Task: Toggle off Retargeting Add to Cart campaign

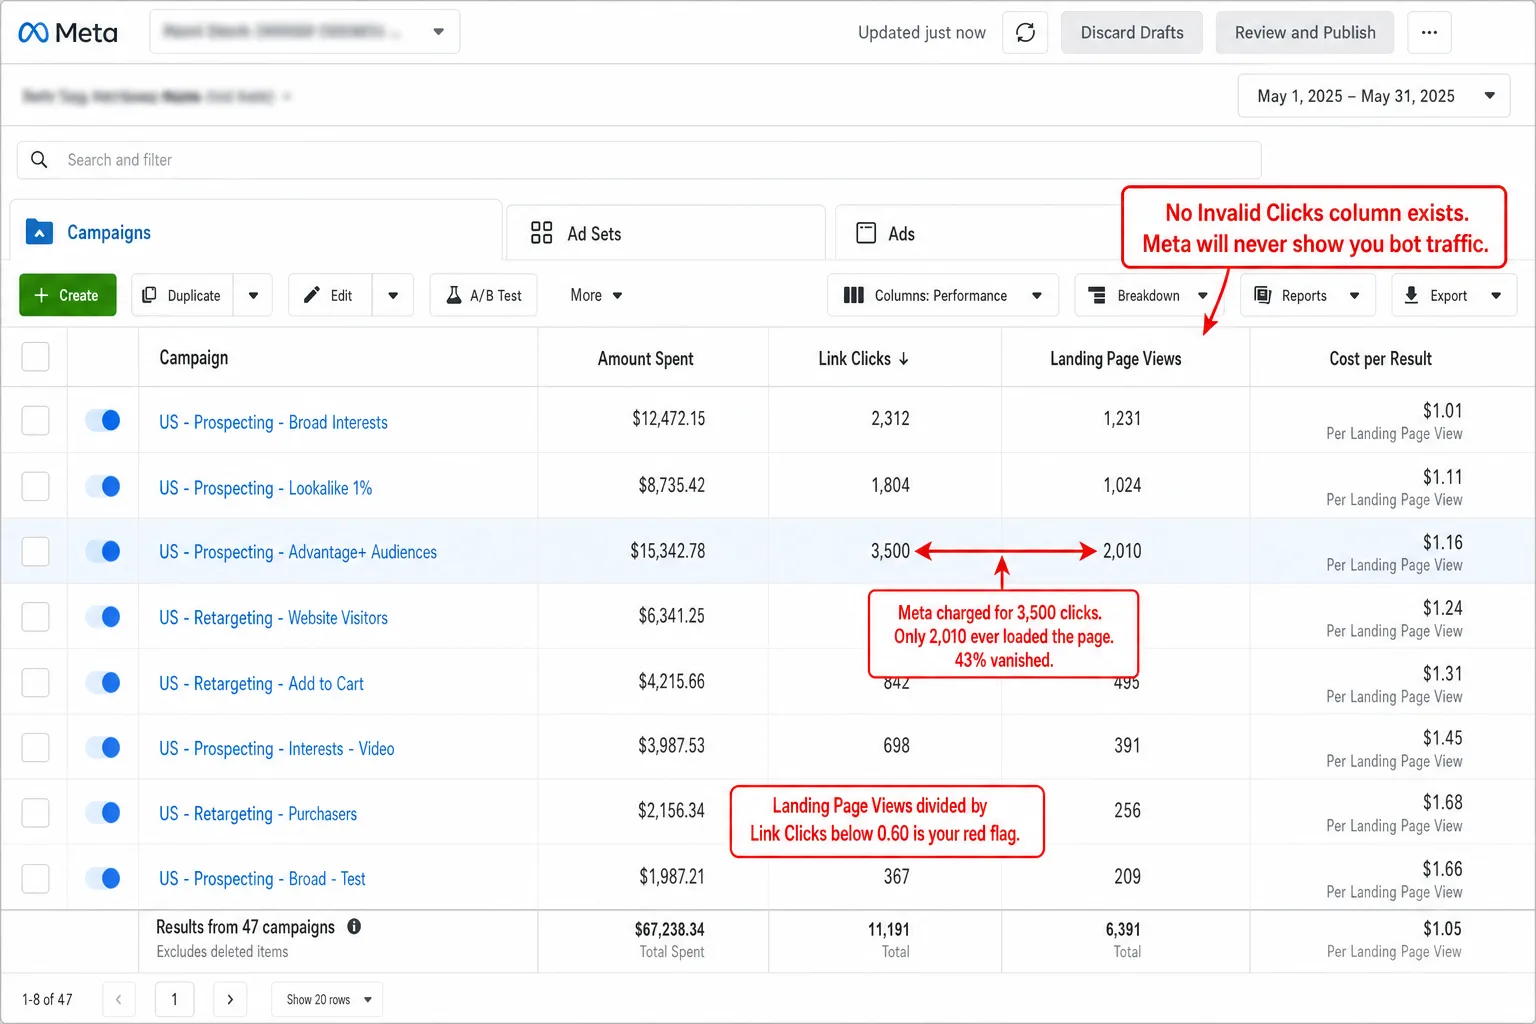Action: 103,682
